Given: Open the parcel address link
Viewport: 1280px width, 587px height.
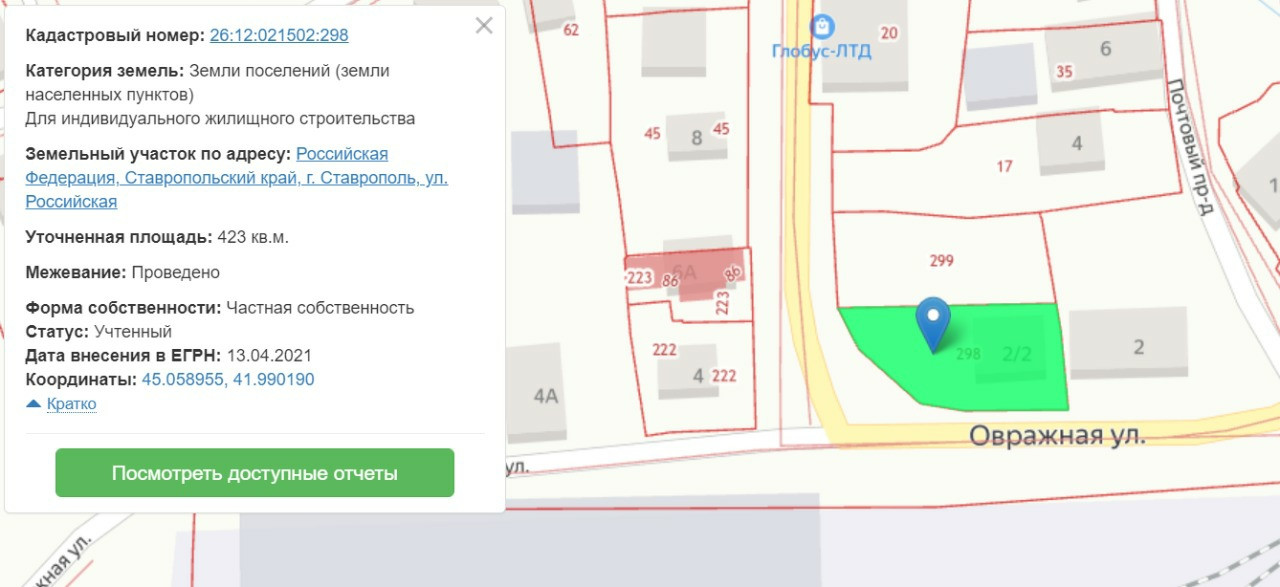Looking at the screenshot, I should coord(236,178).
